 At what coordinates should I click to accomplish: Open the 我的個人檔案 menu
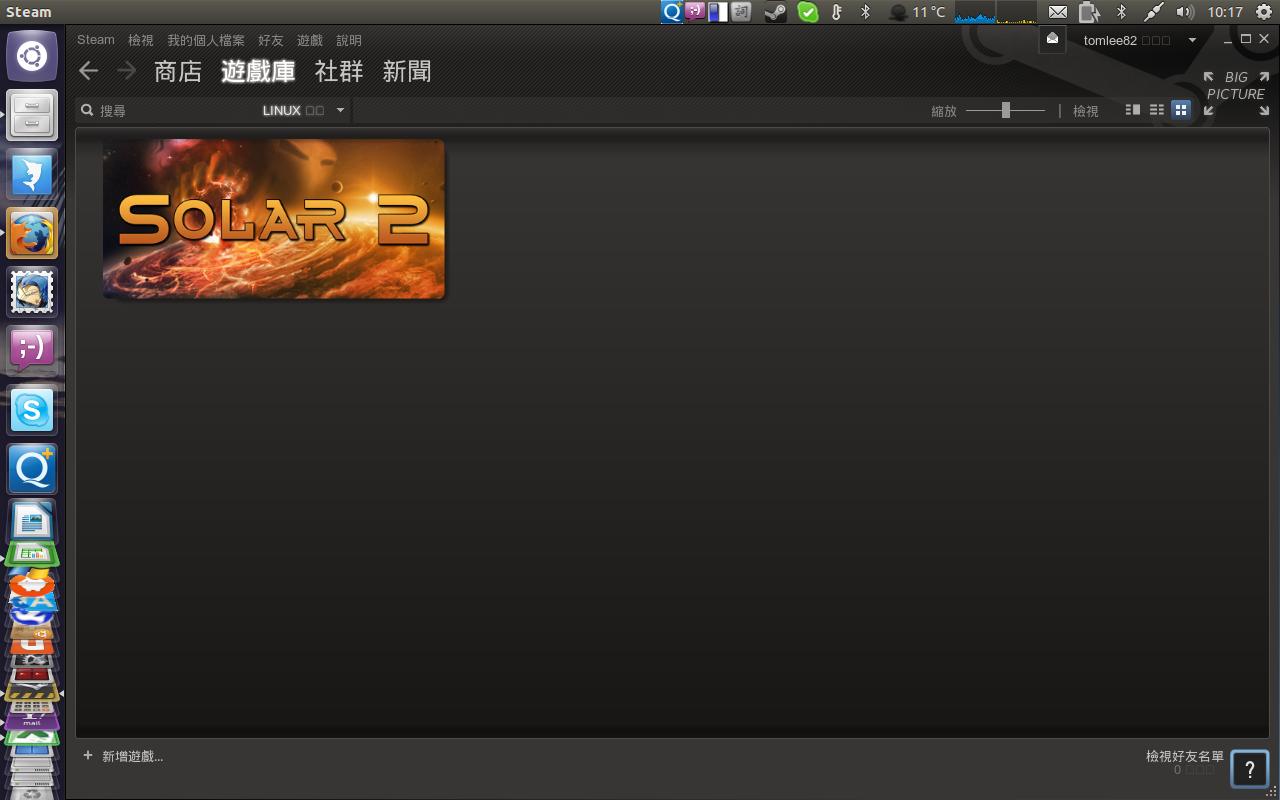[x=206, y=40]
